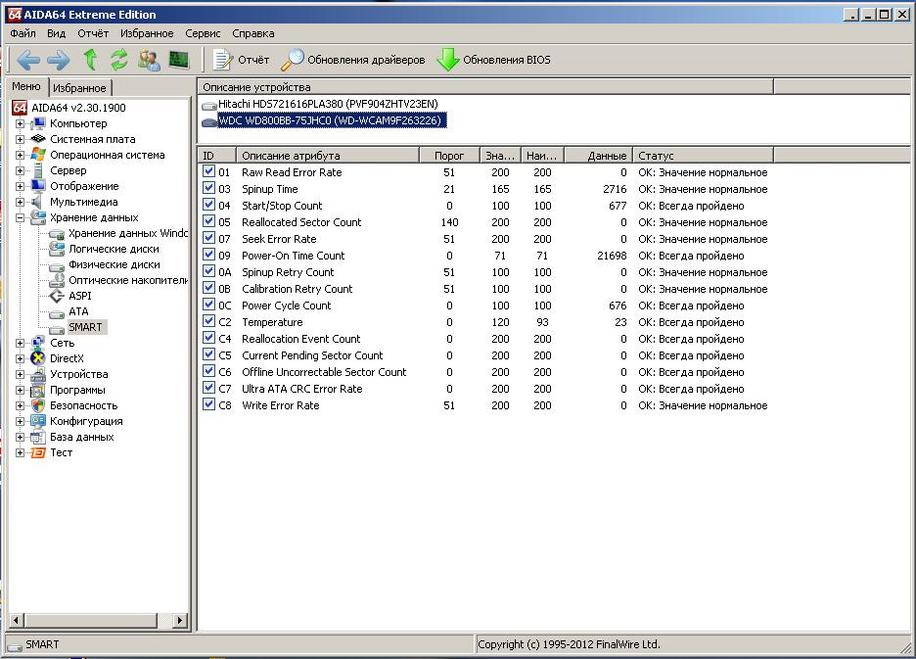Collapse the Хранение данных tree node
Image resolution: width=916 pixels, height=659 pixels.
tap(20, 218)
